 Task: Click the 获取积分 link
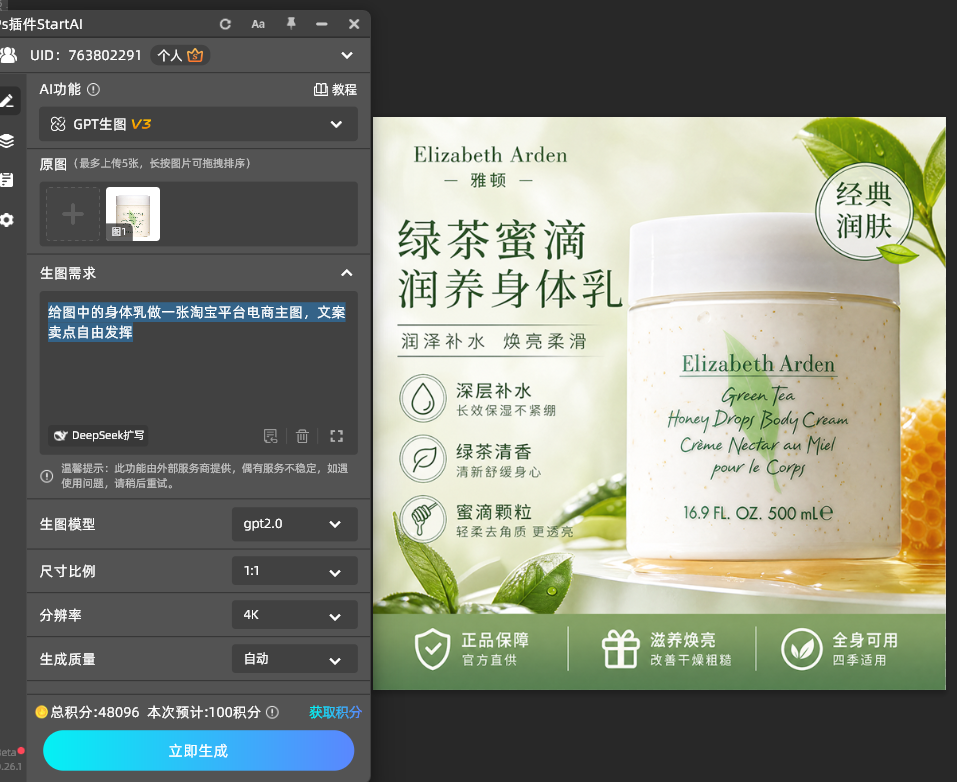[x=335, y=712]
